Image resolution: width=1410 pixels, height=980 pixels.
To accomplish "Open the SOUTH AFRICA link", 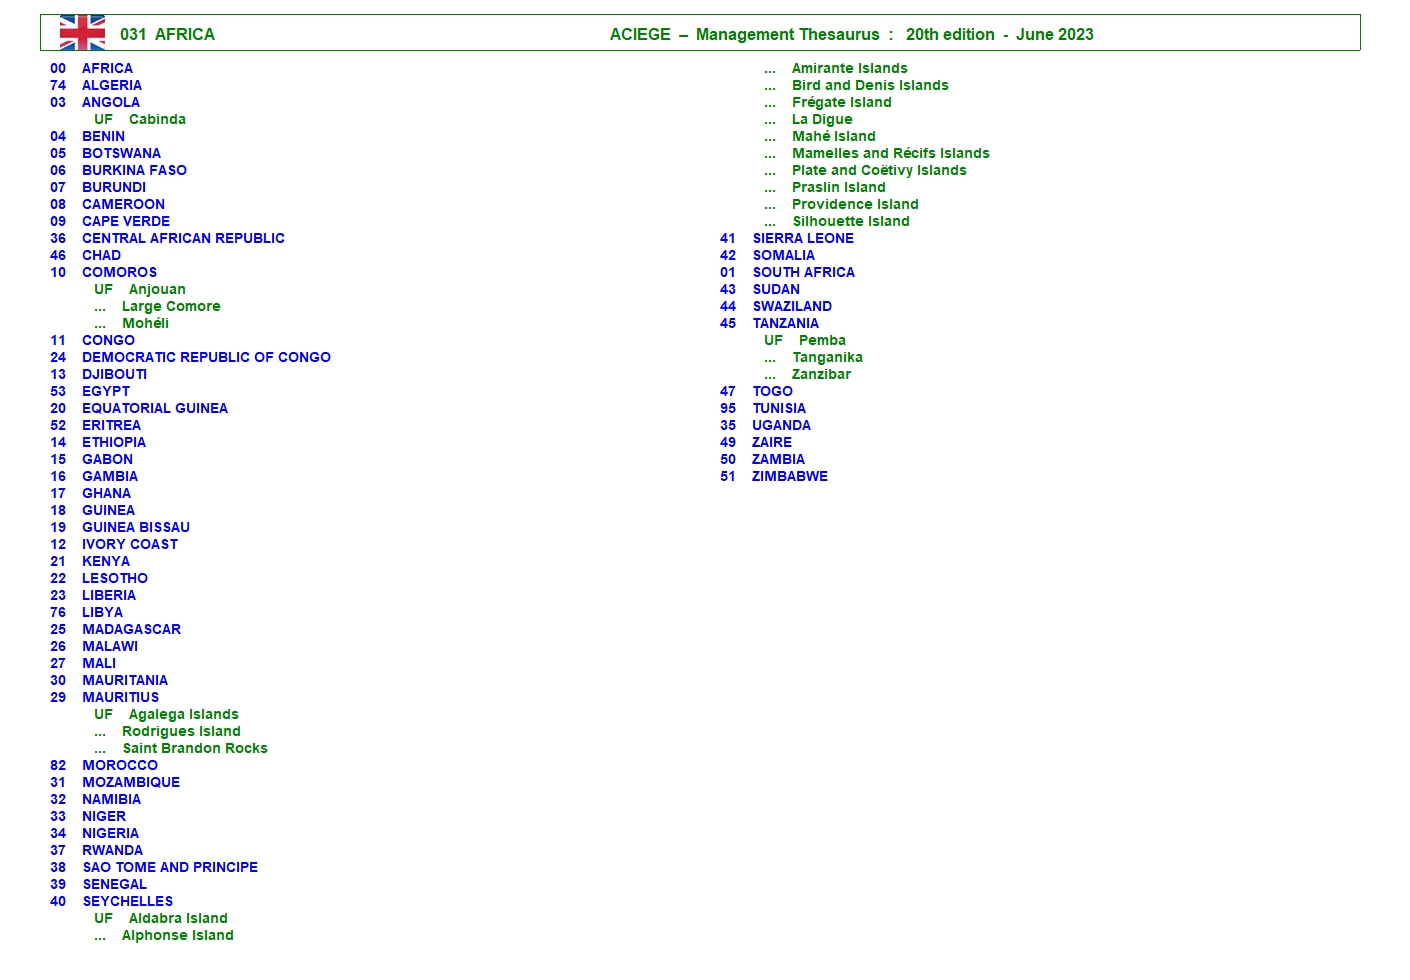I will click(803, 272).
